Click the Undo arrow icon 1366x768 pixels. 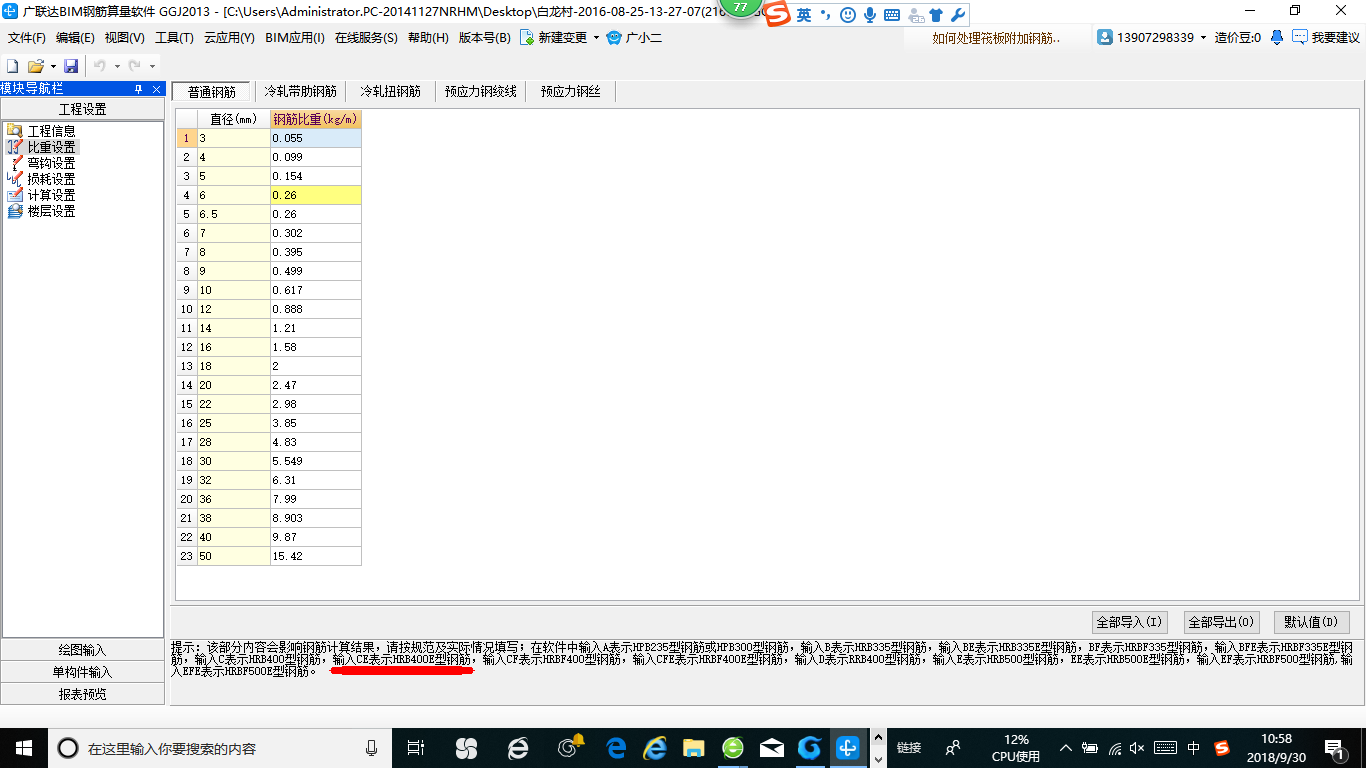[x=100, y=66]
